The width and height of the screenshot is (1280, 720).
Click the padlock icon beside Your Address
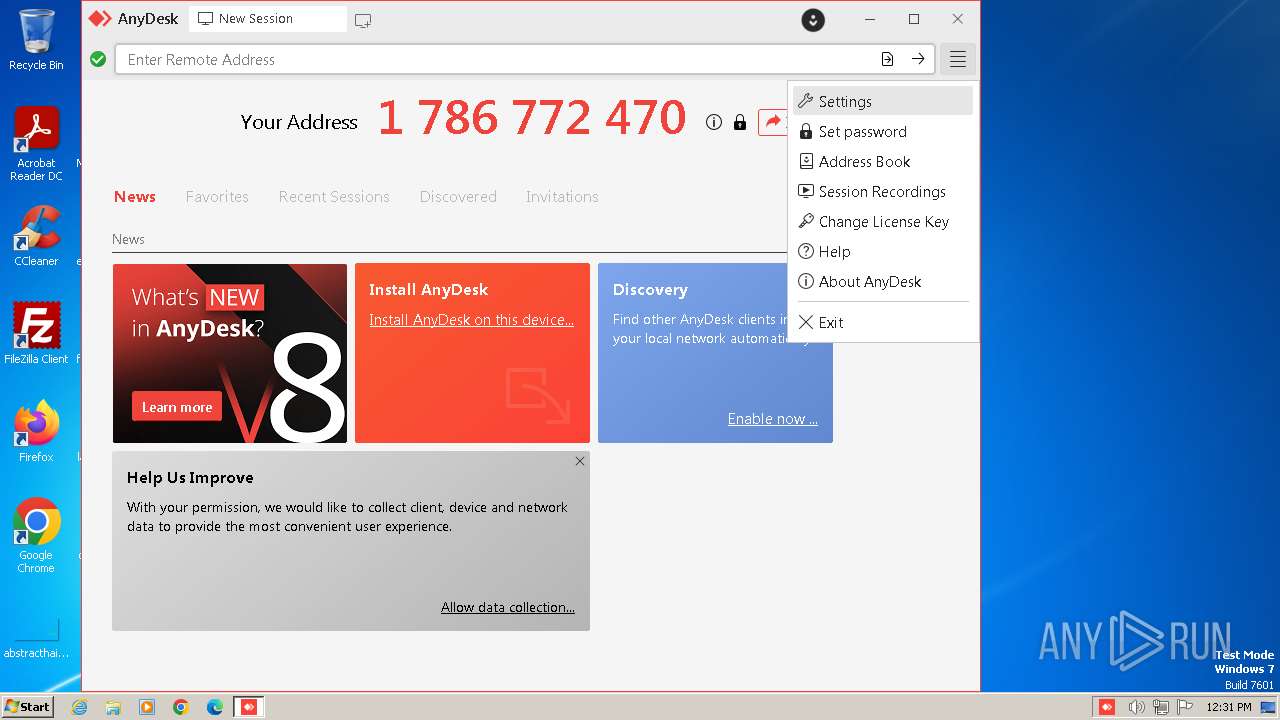coord(740,122)
